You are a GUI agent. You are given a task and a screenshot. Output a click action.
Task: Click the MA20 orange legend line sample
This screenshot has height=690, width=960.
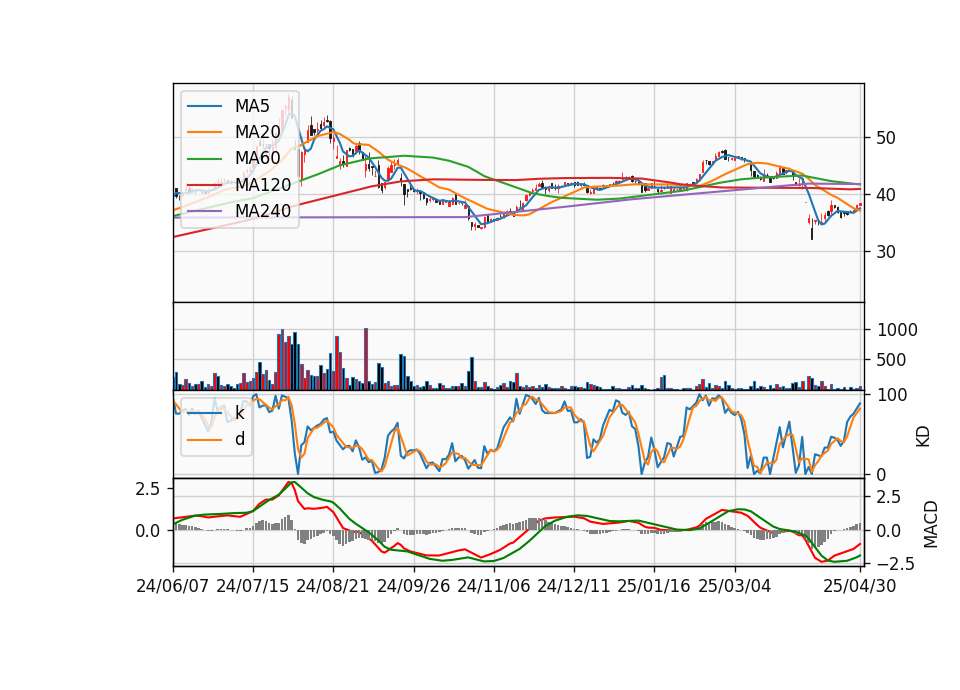pyautogui.click(x=205, y=132)
